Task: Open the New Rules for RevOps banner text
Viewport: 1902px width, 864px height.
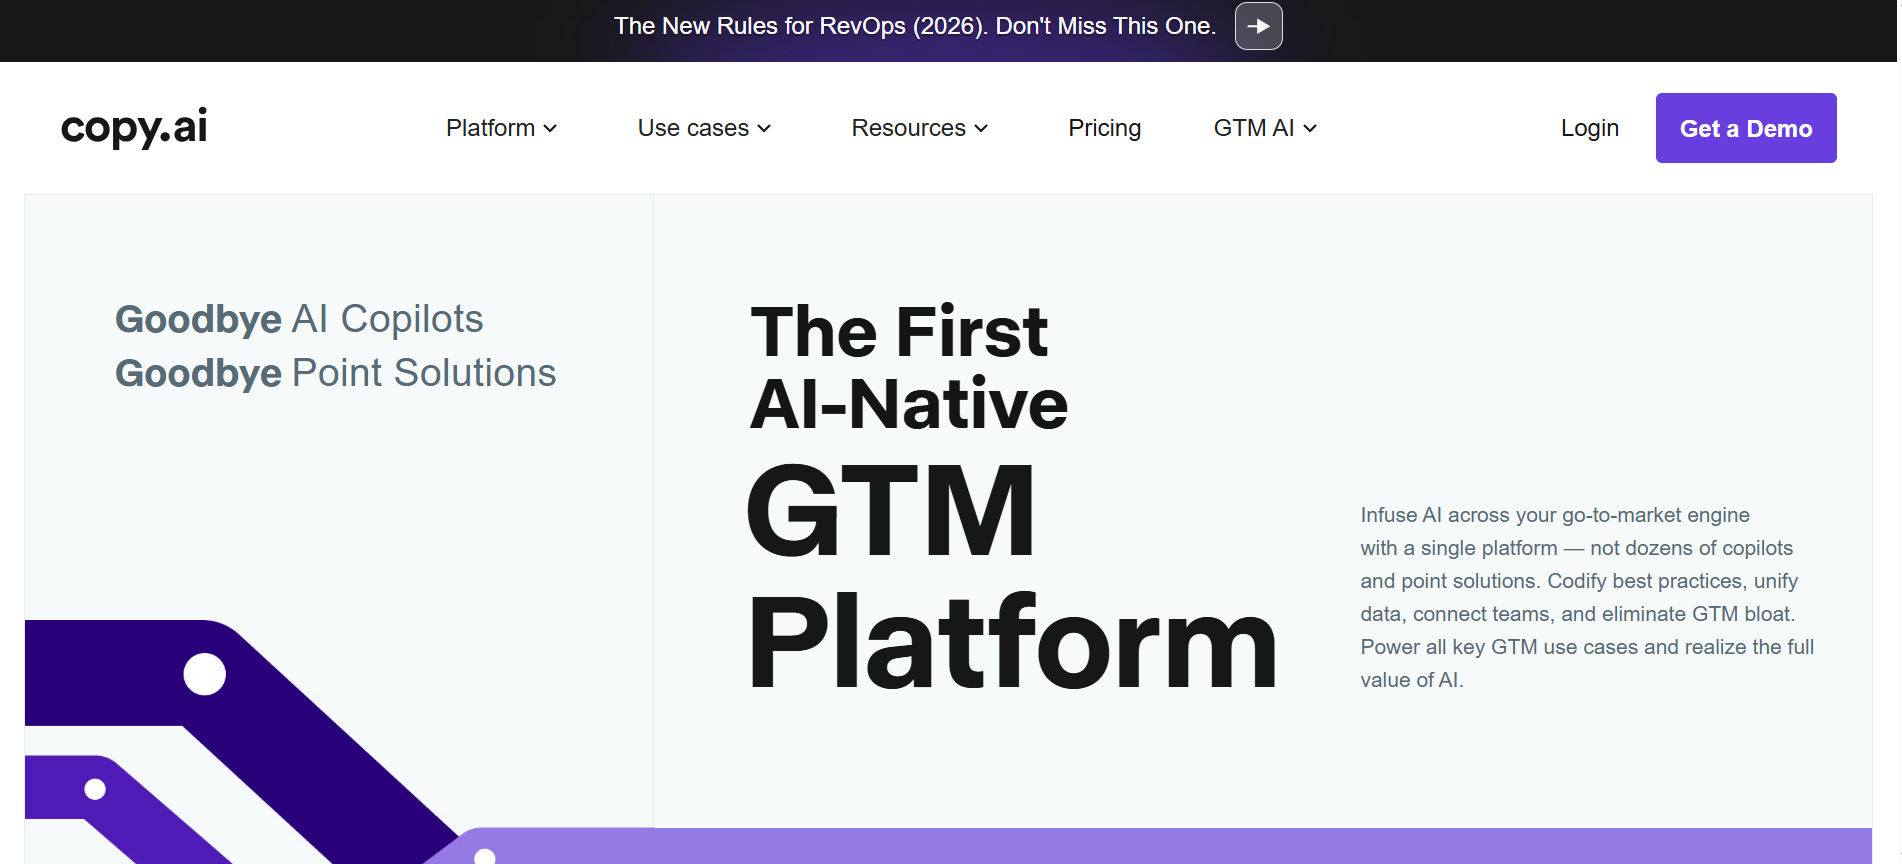Action: (x=914, y=26)
